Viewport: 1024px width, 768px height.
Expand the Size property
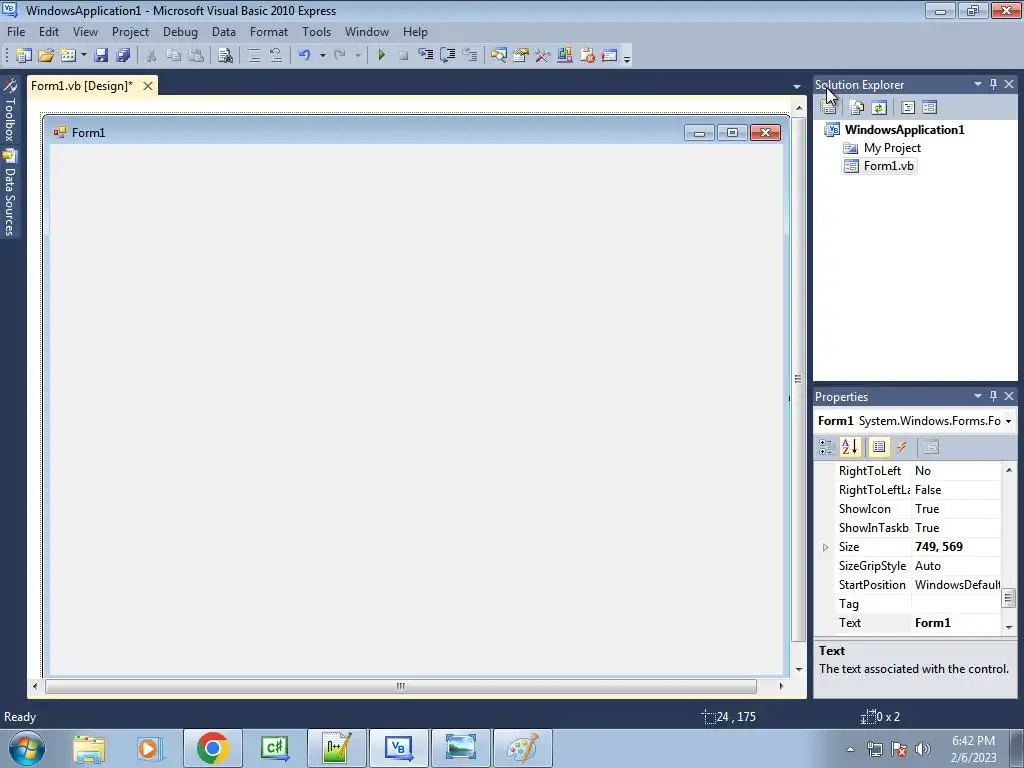(x=825, y=547)
